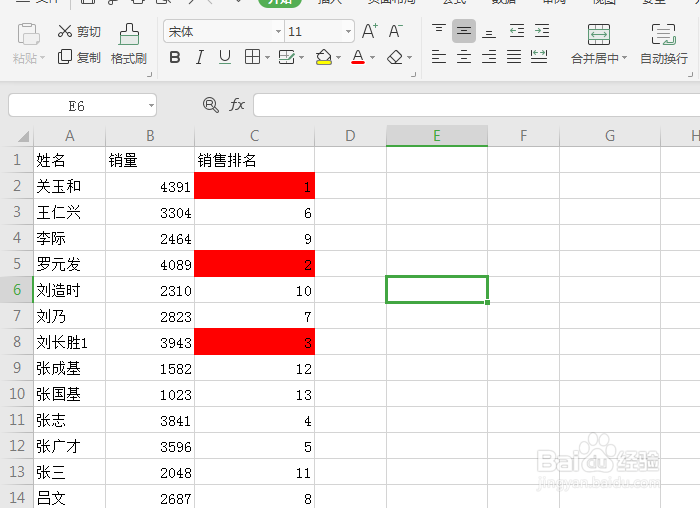Image resolution: width=700 pixels, height=508 pixels.
Task: Expand the cell style dropdown arrow
Action: 301,58
